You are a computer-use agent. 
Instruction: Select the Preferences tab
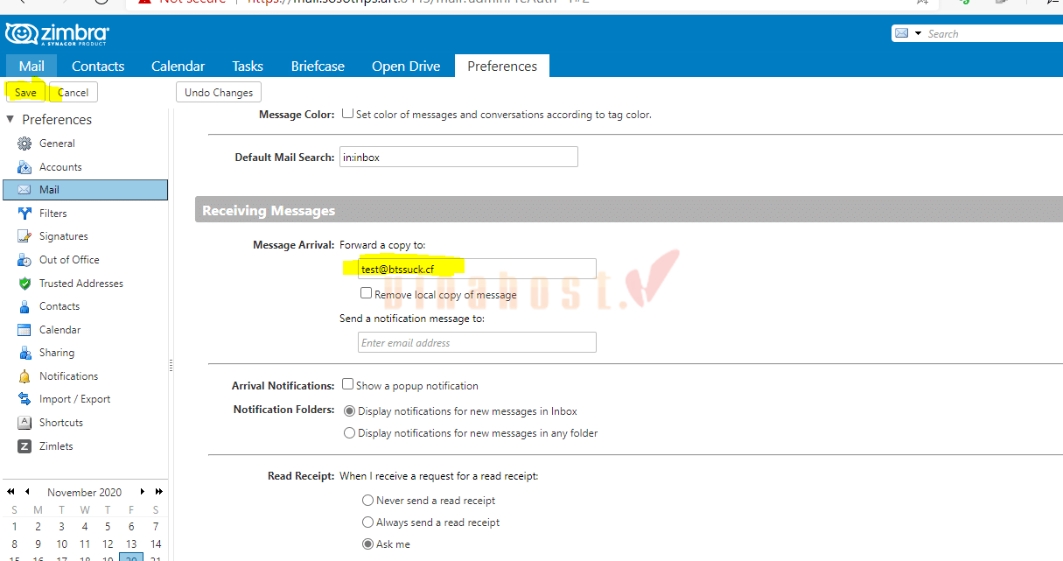click(502, 66)
